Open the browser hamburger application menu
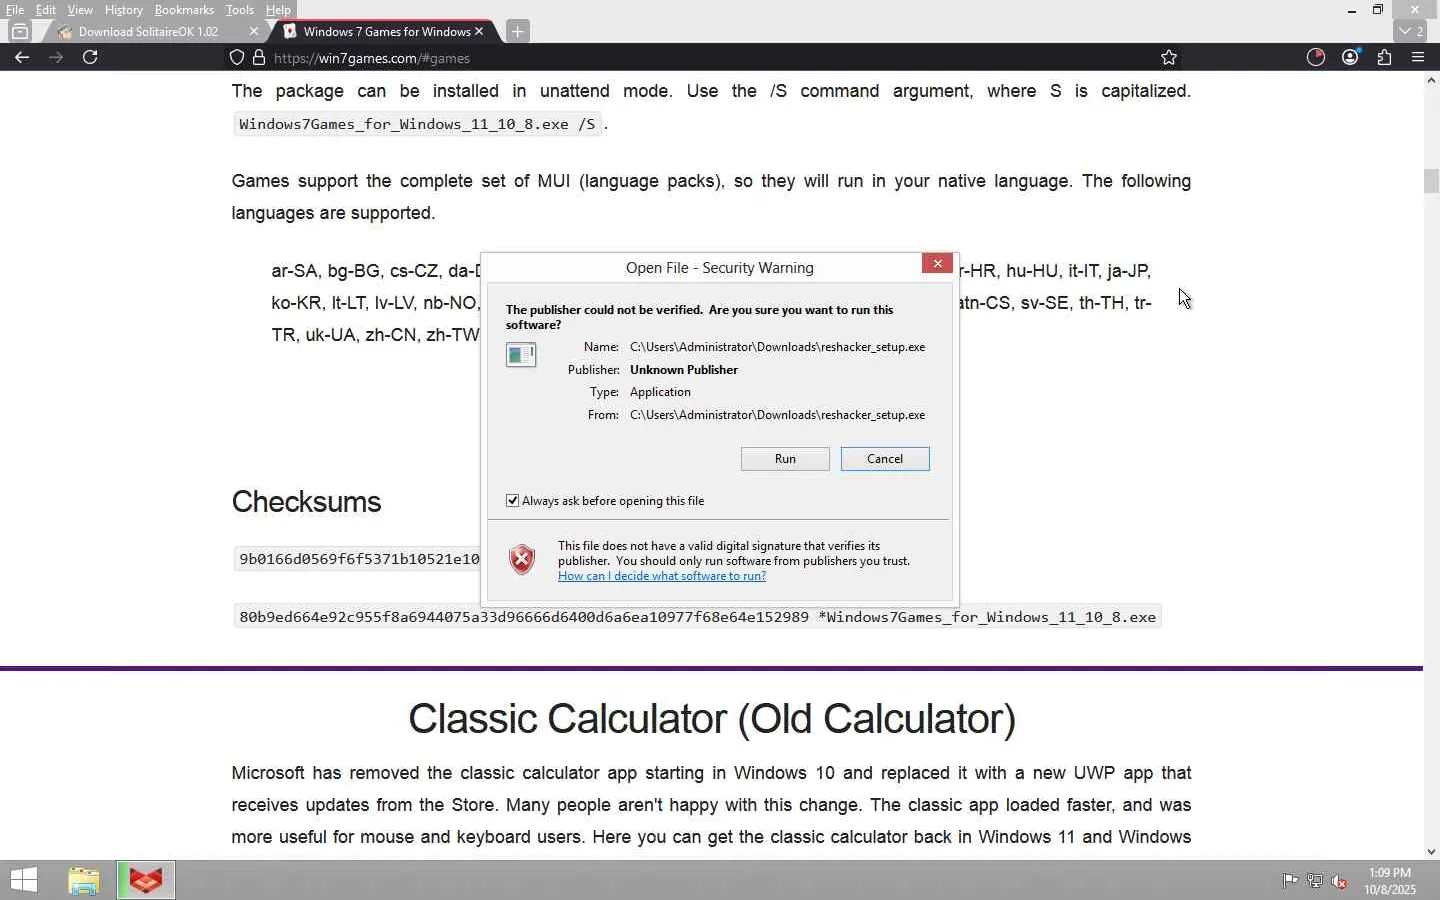 coord(1418,57)
